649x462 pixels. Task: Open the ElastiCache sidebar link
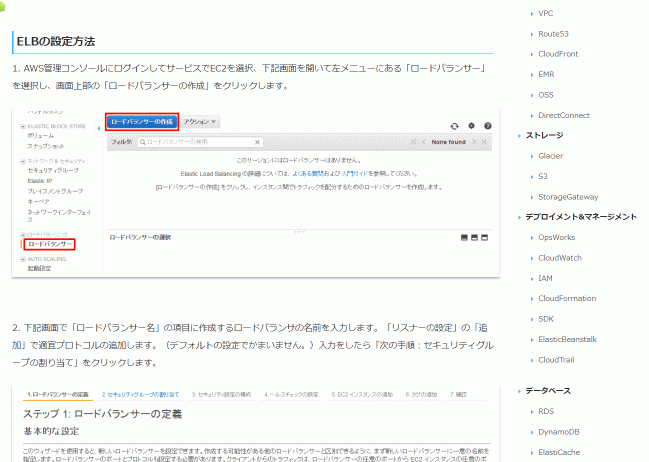tap(559, 452)
